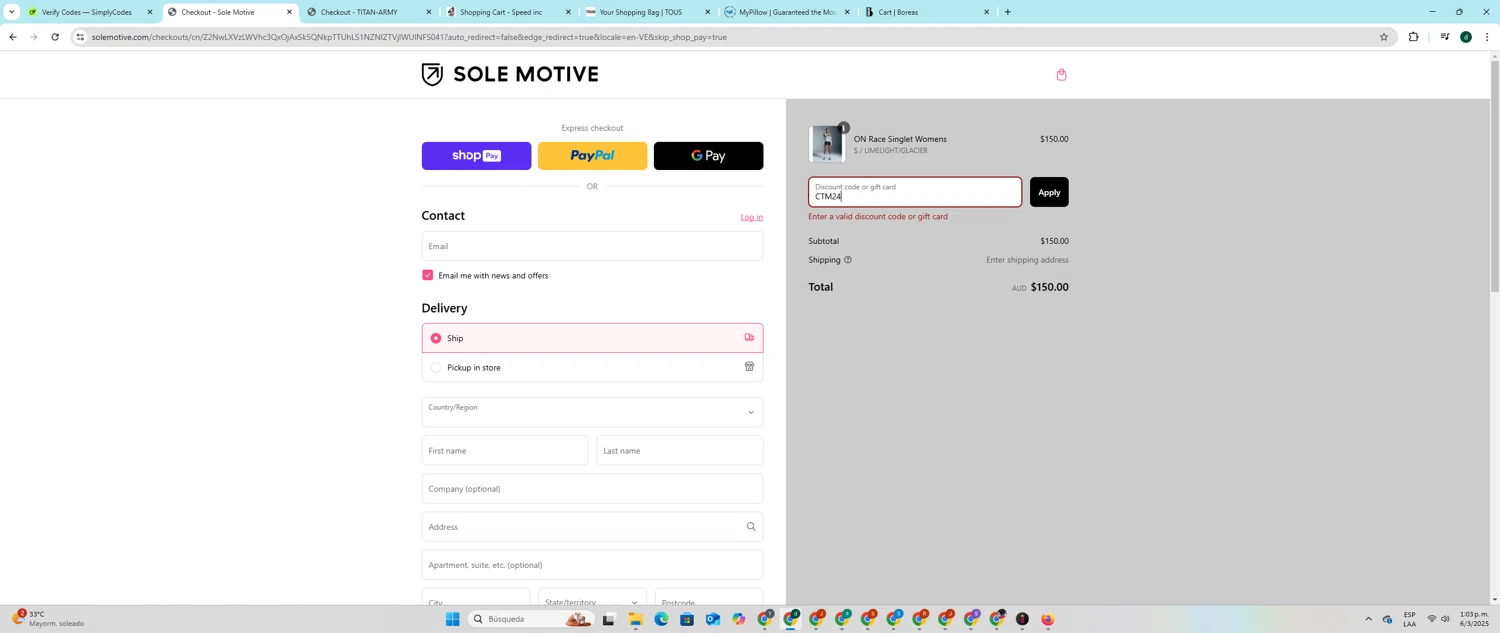Open the tab search dropdown arrow
This screenshot has width=1500, height=633.
[x=11, y=12]
